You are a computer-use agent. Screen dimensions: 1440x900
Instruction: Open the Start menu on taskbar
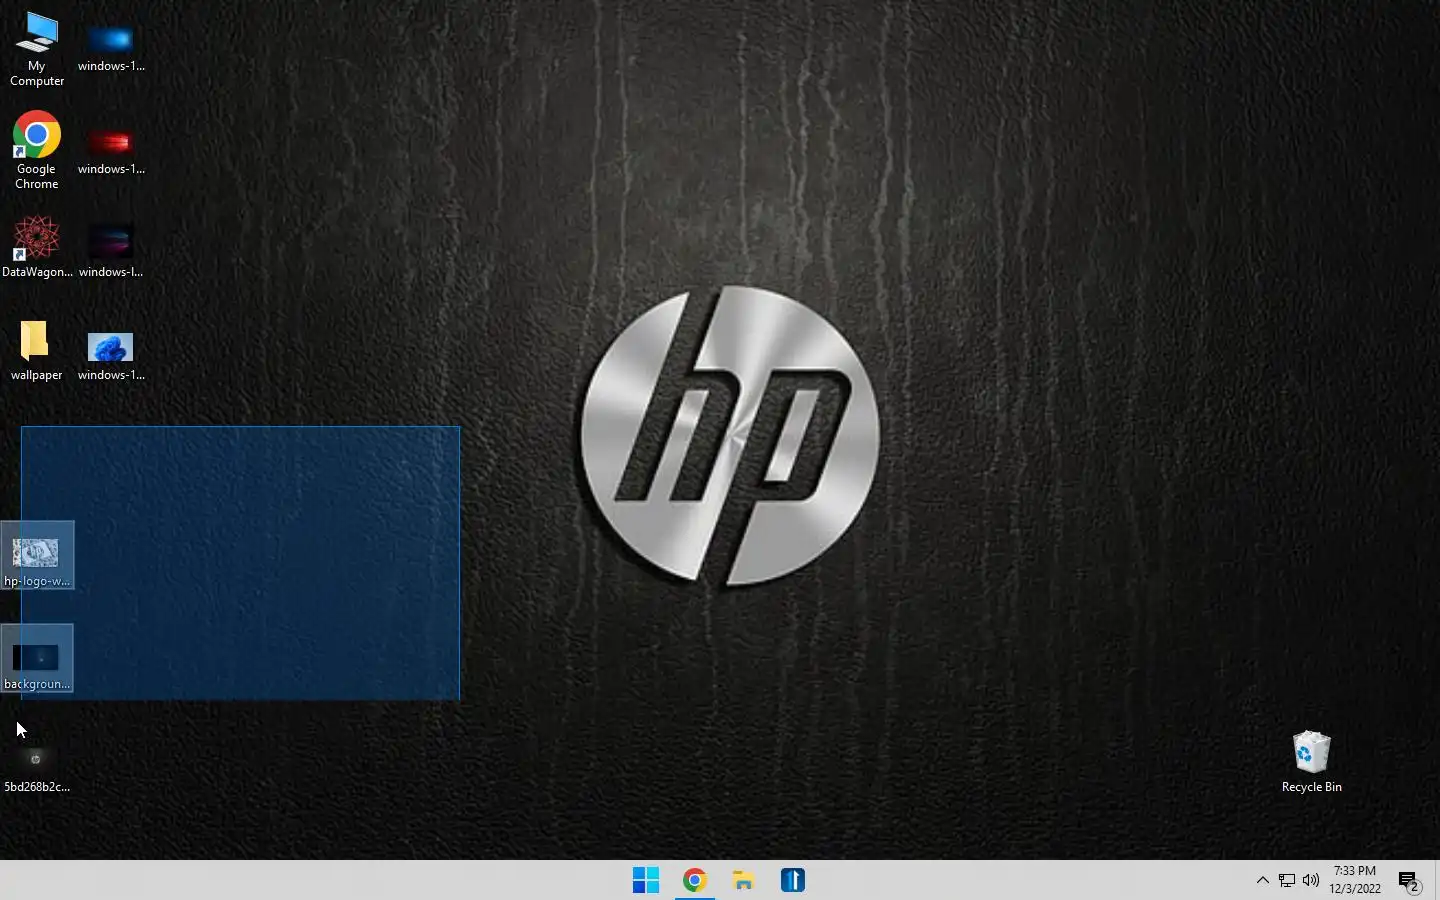pyautogui.click(x=646, y=880)
